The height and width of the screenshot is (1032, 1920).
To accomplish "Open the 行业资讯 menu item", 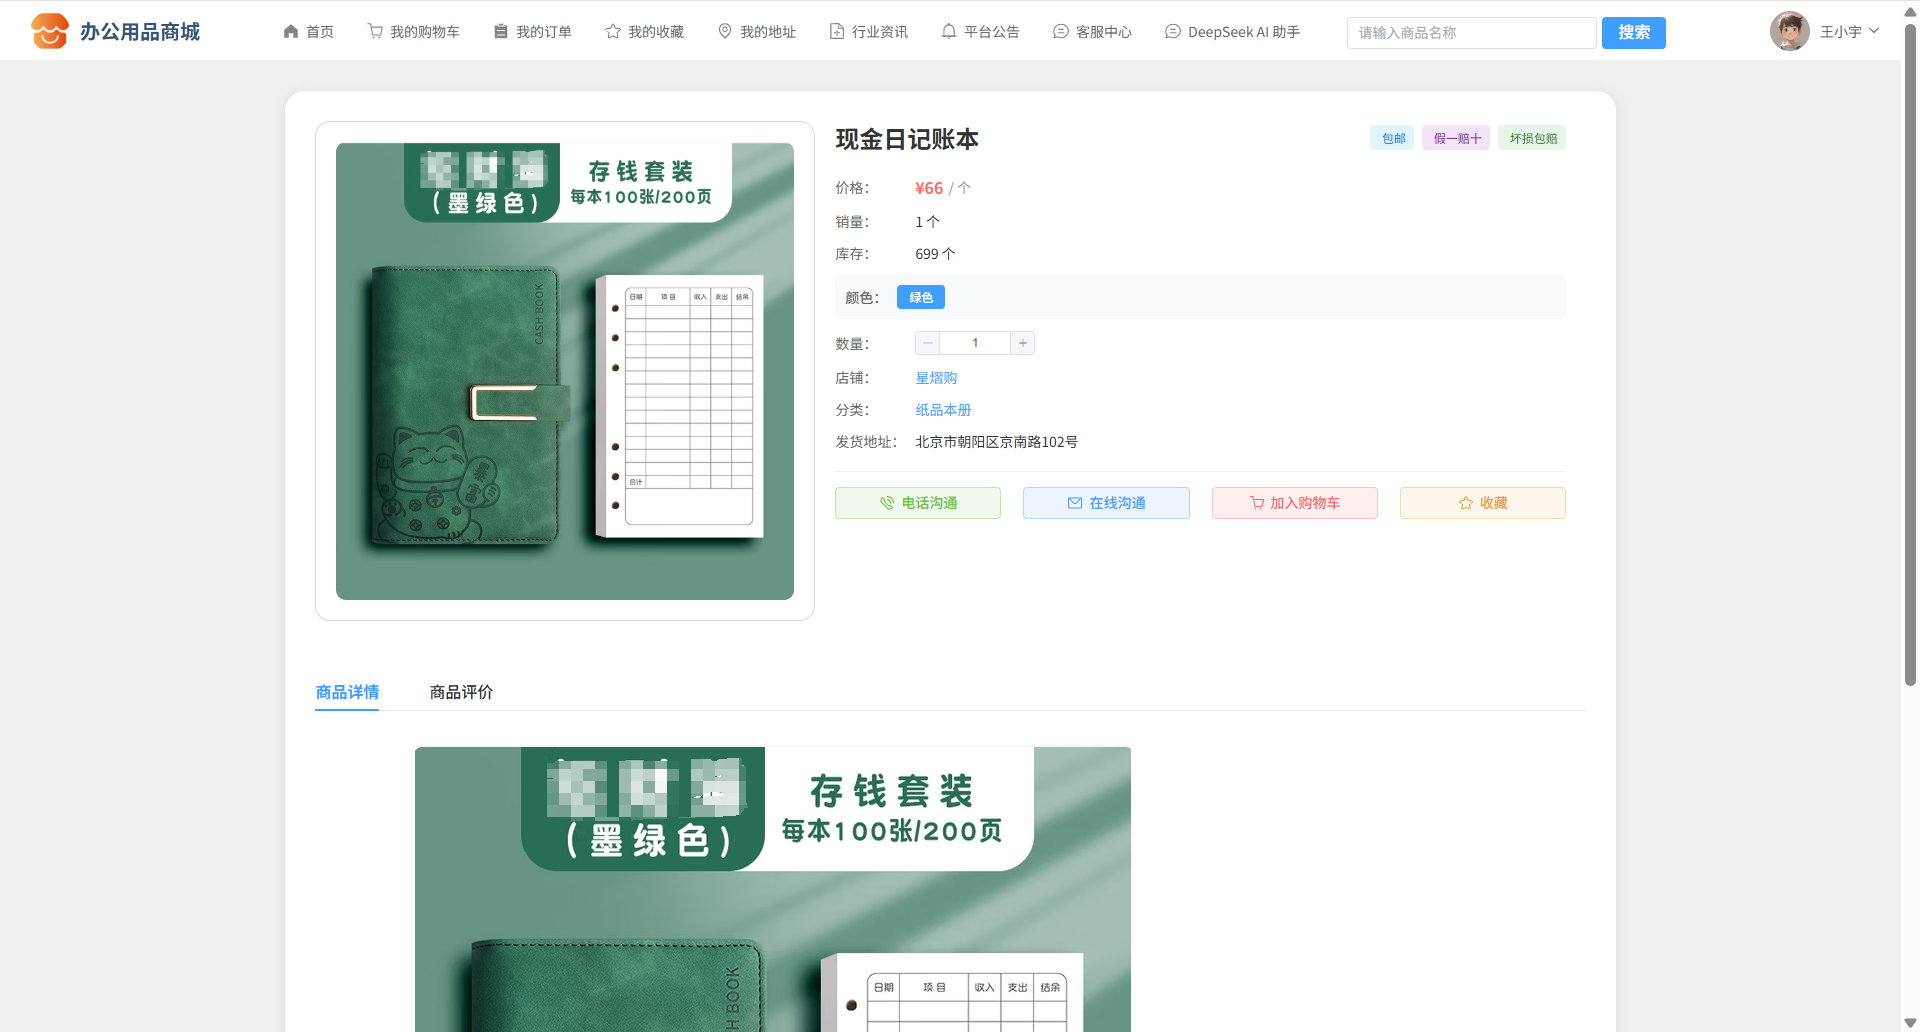I will pyautogui.click(x=869, y=32).
